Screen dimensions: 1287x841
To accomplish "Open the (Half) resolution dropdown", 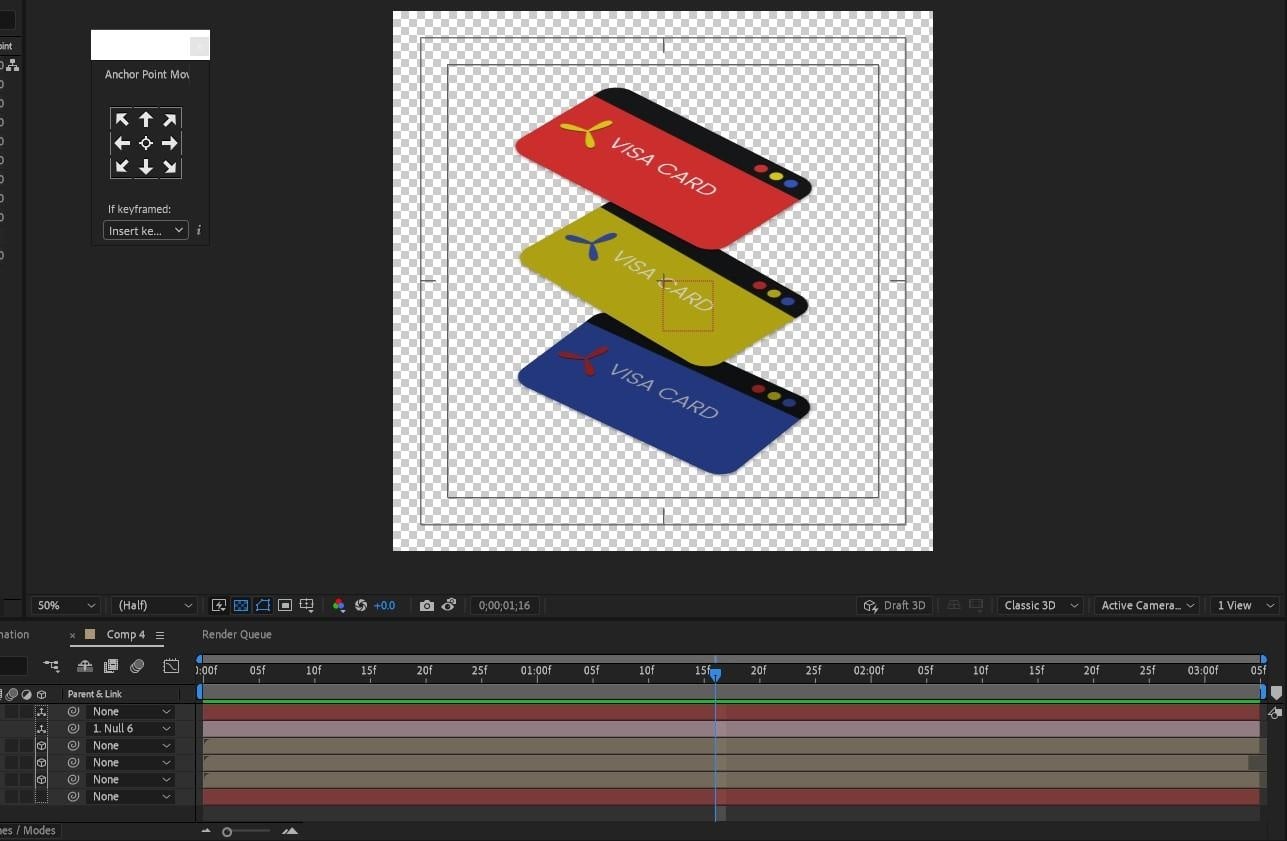I will (x=154, y=605).
